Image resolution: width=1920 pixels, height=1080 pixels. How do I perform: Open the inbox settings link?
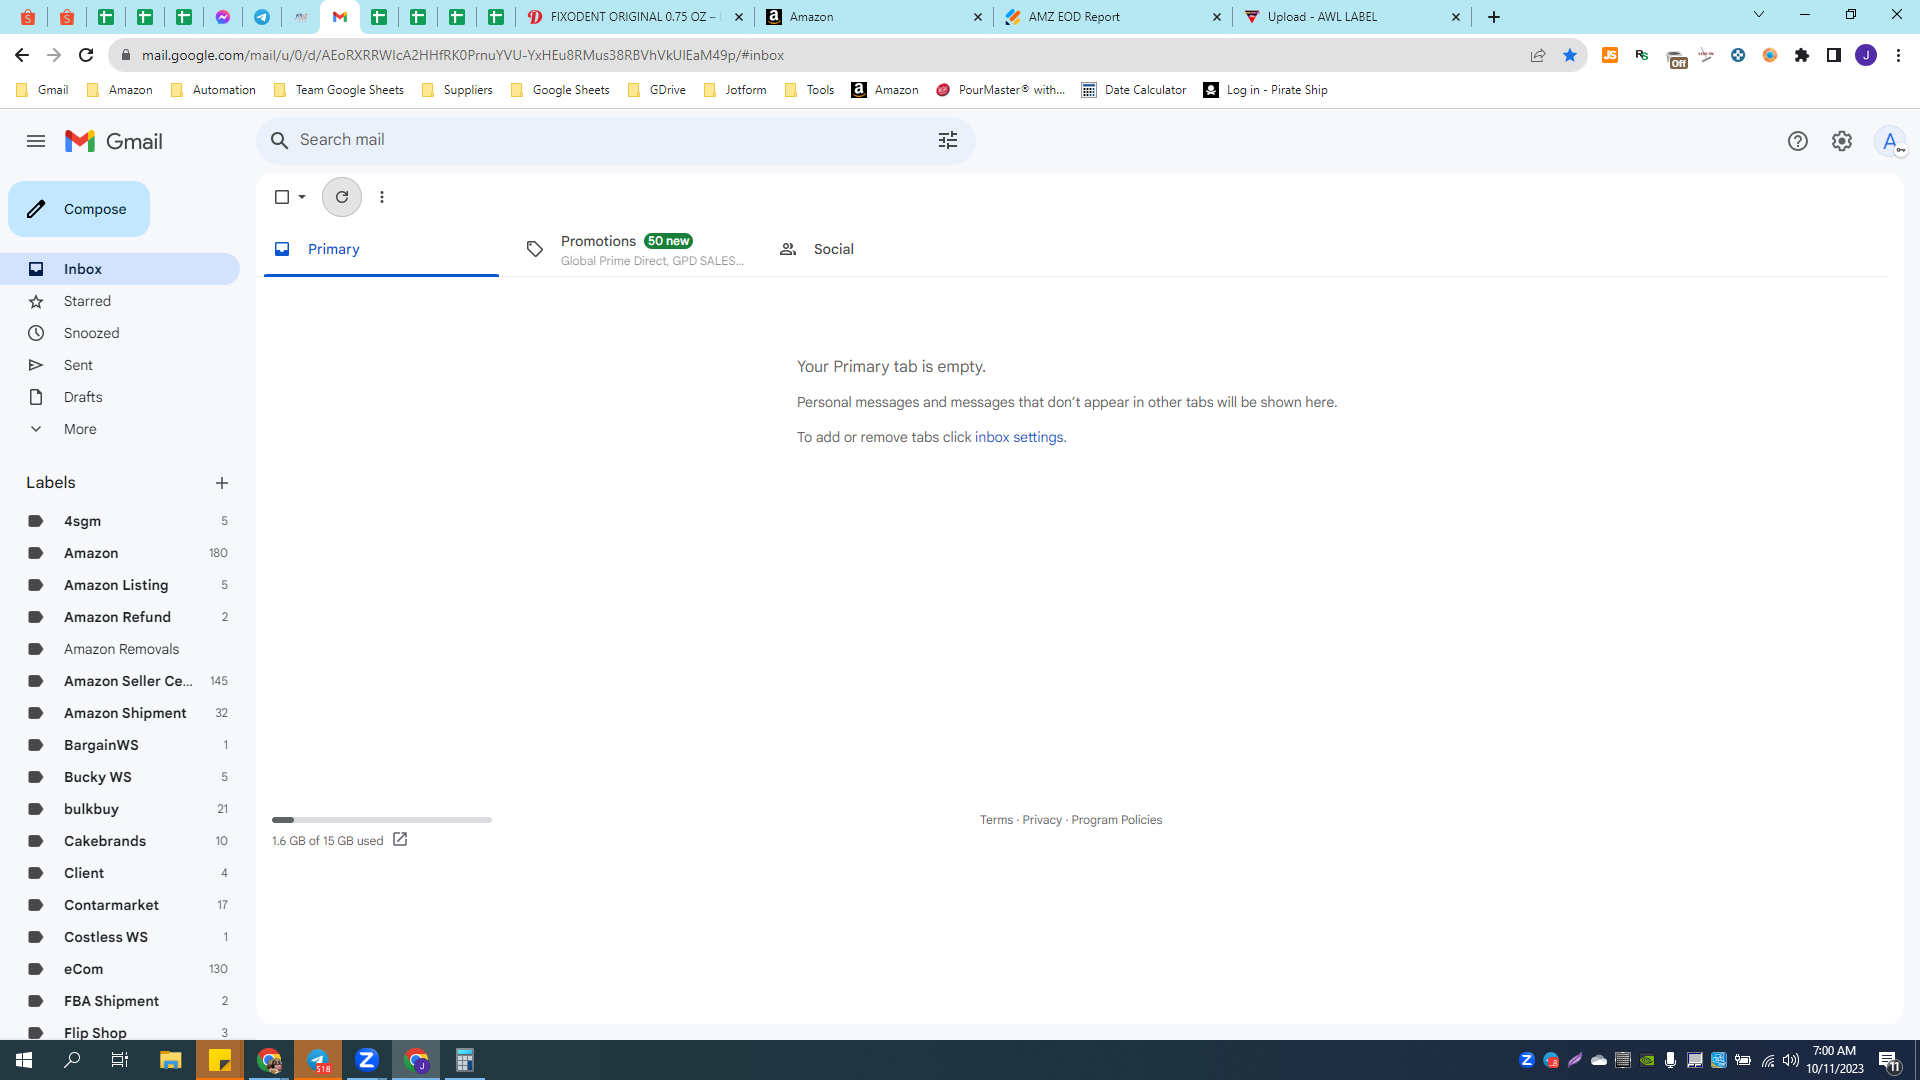[1019, 437]
